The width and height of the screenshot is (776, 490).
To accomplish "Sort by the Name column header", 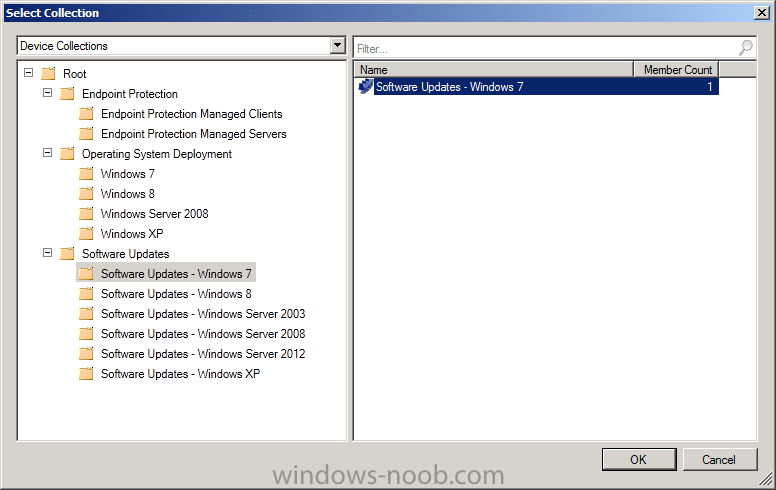I will pos(493,70).
